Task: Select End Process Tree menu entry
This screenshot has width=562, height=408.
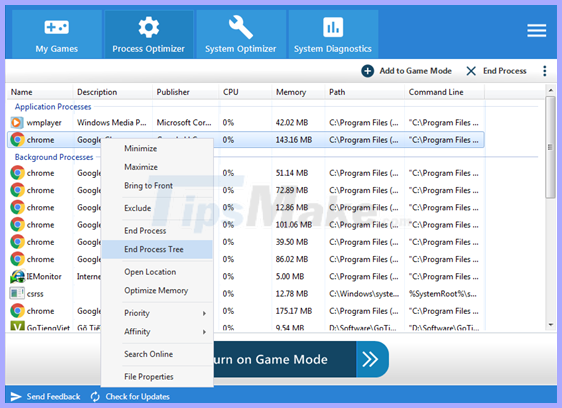Action: (157, 249)
